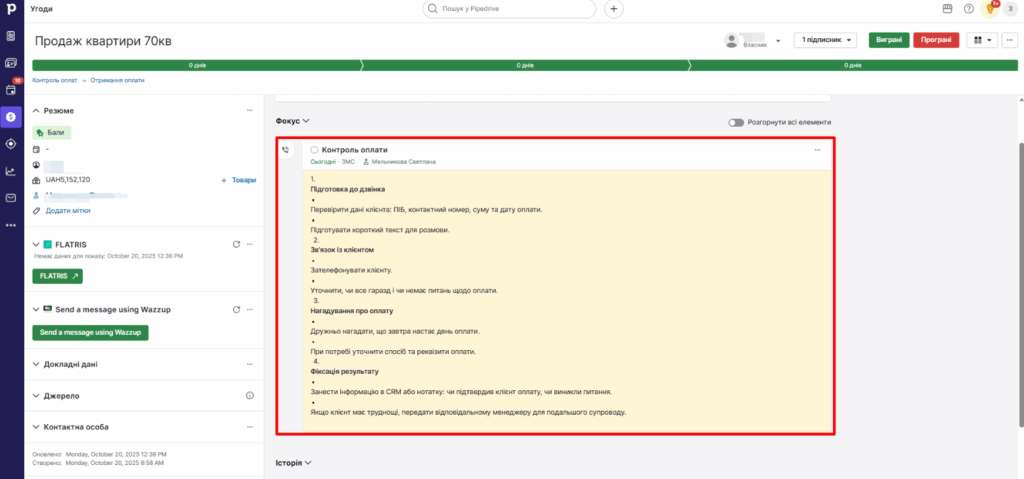The height and width of the screenshot is (479, 1024).
Task: Click the Сьогодні due date label
Action: [324, 161]
